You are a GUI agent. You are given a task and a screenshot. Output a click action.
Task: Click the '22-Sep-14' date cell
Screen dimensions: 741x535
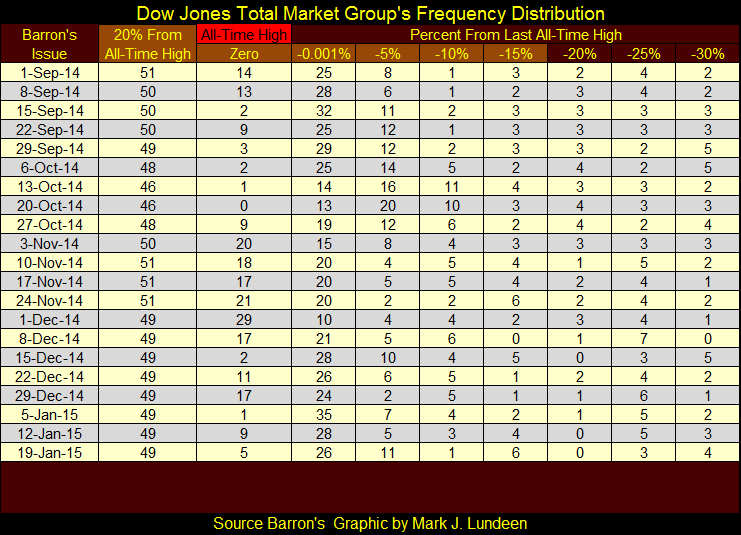tap(50, 129)
